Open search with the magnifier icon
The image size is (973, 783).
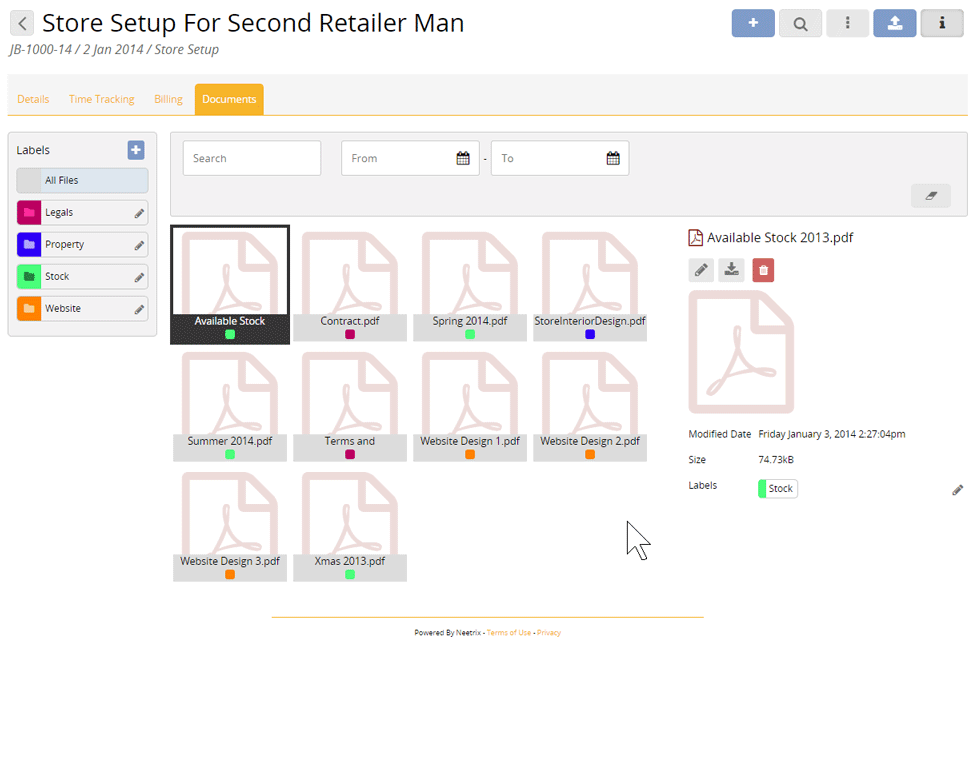click(x=800, y=24)
